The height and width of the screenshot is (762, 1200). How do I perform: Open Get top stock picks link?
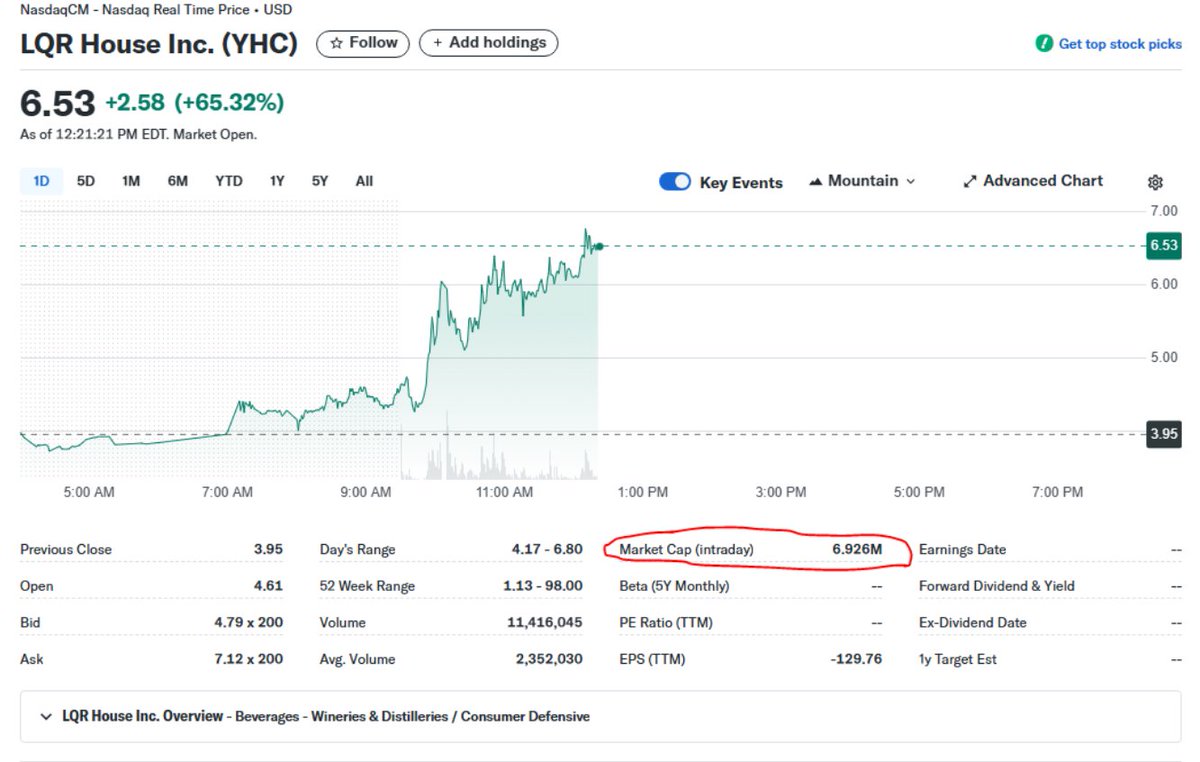[1108, 44]
